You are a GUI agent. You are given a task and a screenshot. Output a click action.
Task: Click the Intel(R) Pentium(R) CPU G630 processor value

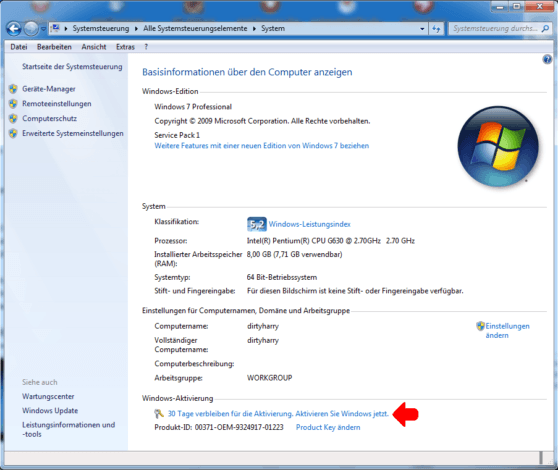[331, 241]
